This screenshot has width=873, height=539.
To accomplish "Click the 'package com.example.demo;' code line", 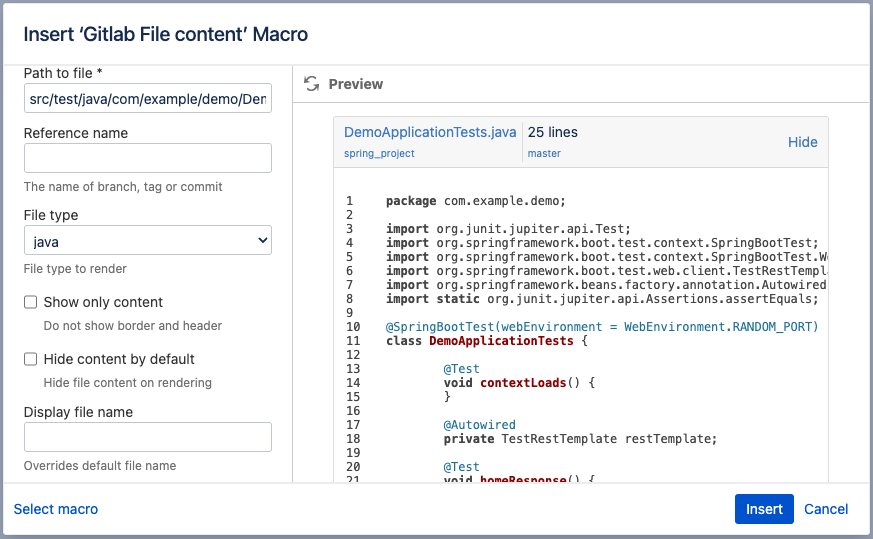I will click(476, 201).
